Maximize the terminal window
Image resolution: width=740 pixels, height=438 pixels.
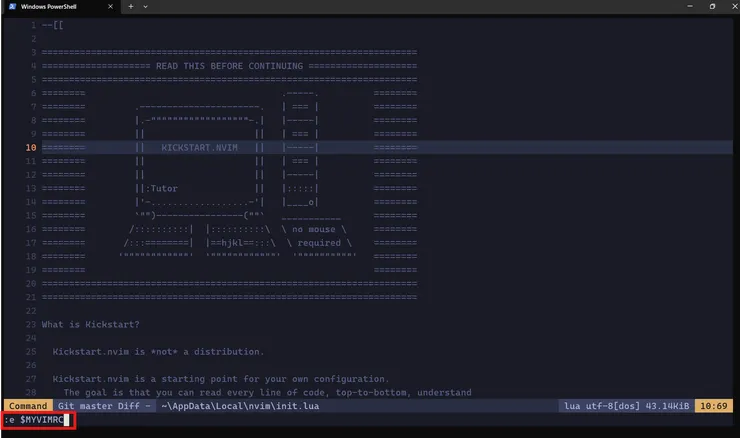coord(712,6)
